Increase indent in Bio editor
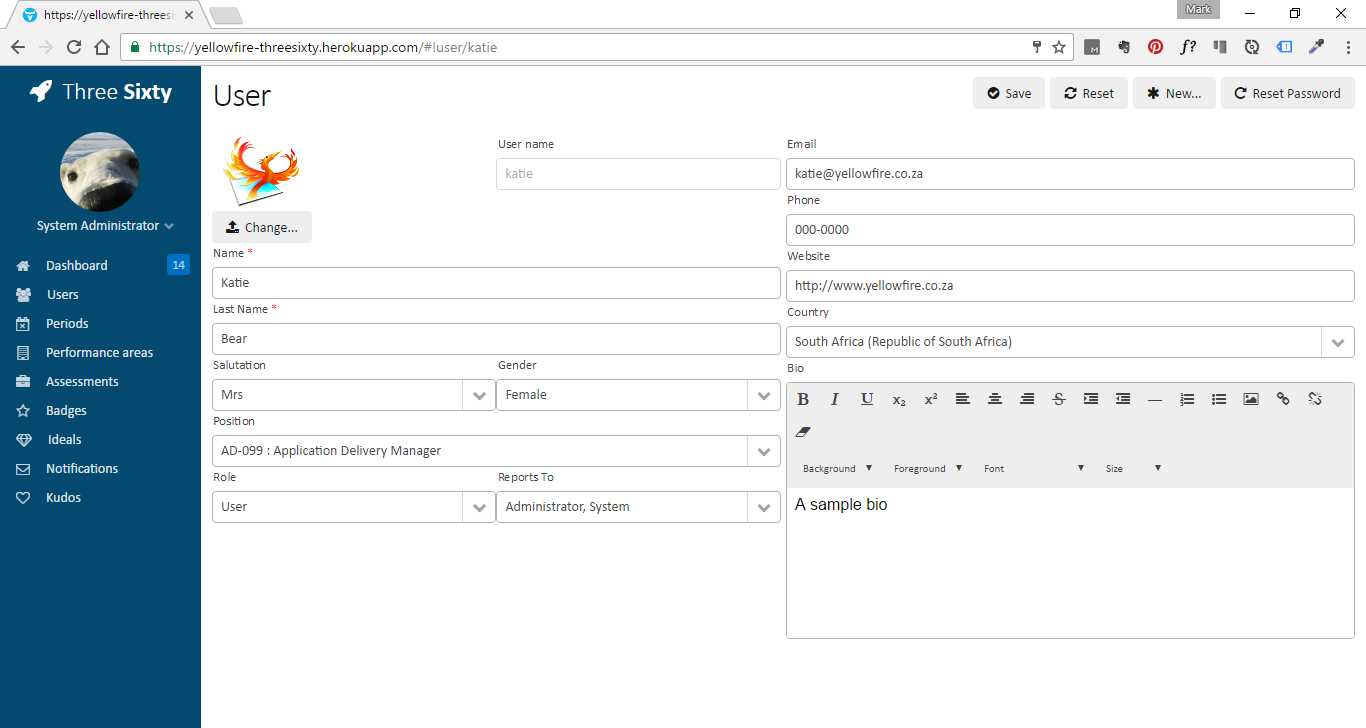The width and height of the screenshot is (1366, 728). 1091,399
